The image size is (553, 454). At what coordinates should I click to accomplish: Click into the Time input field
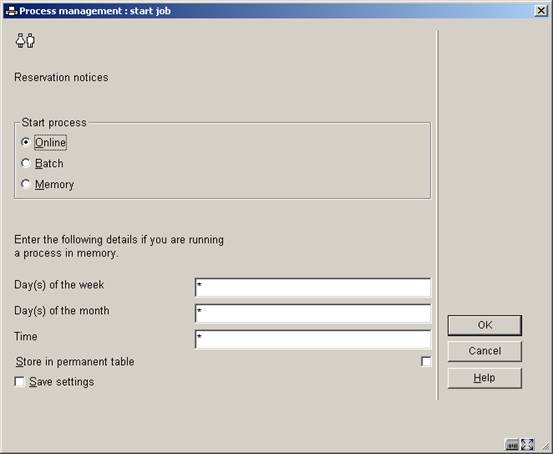pyautogui.click(x=313, y=339)
